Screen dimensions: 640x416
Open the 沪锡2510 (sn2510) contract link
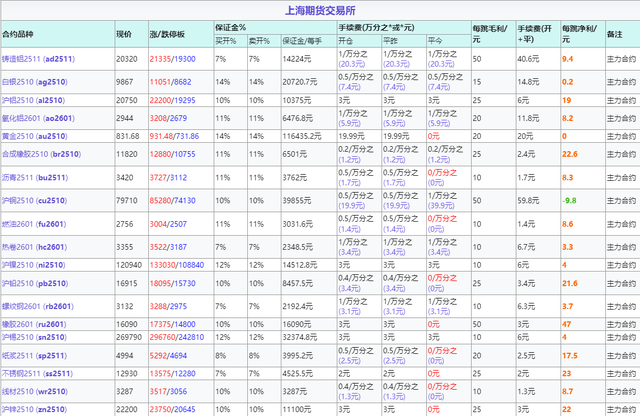click(x=34, y=337)
